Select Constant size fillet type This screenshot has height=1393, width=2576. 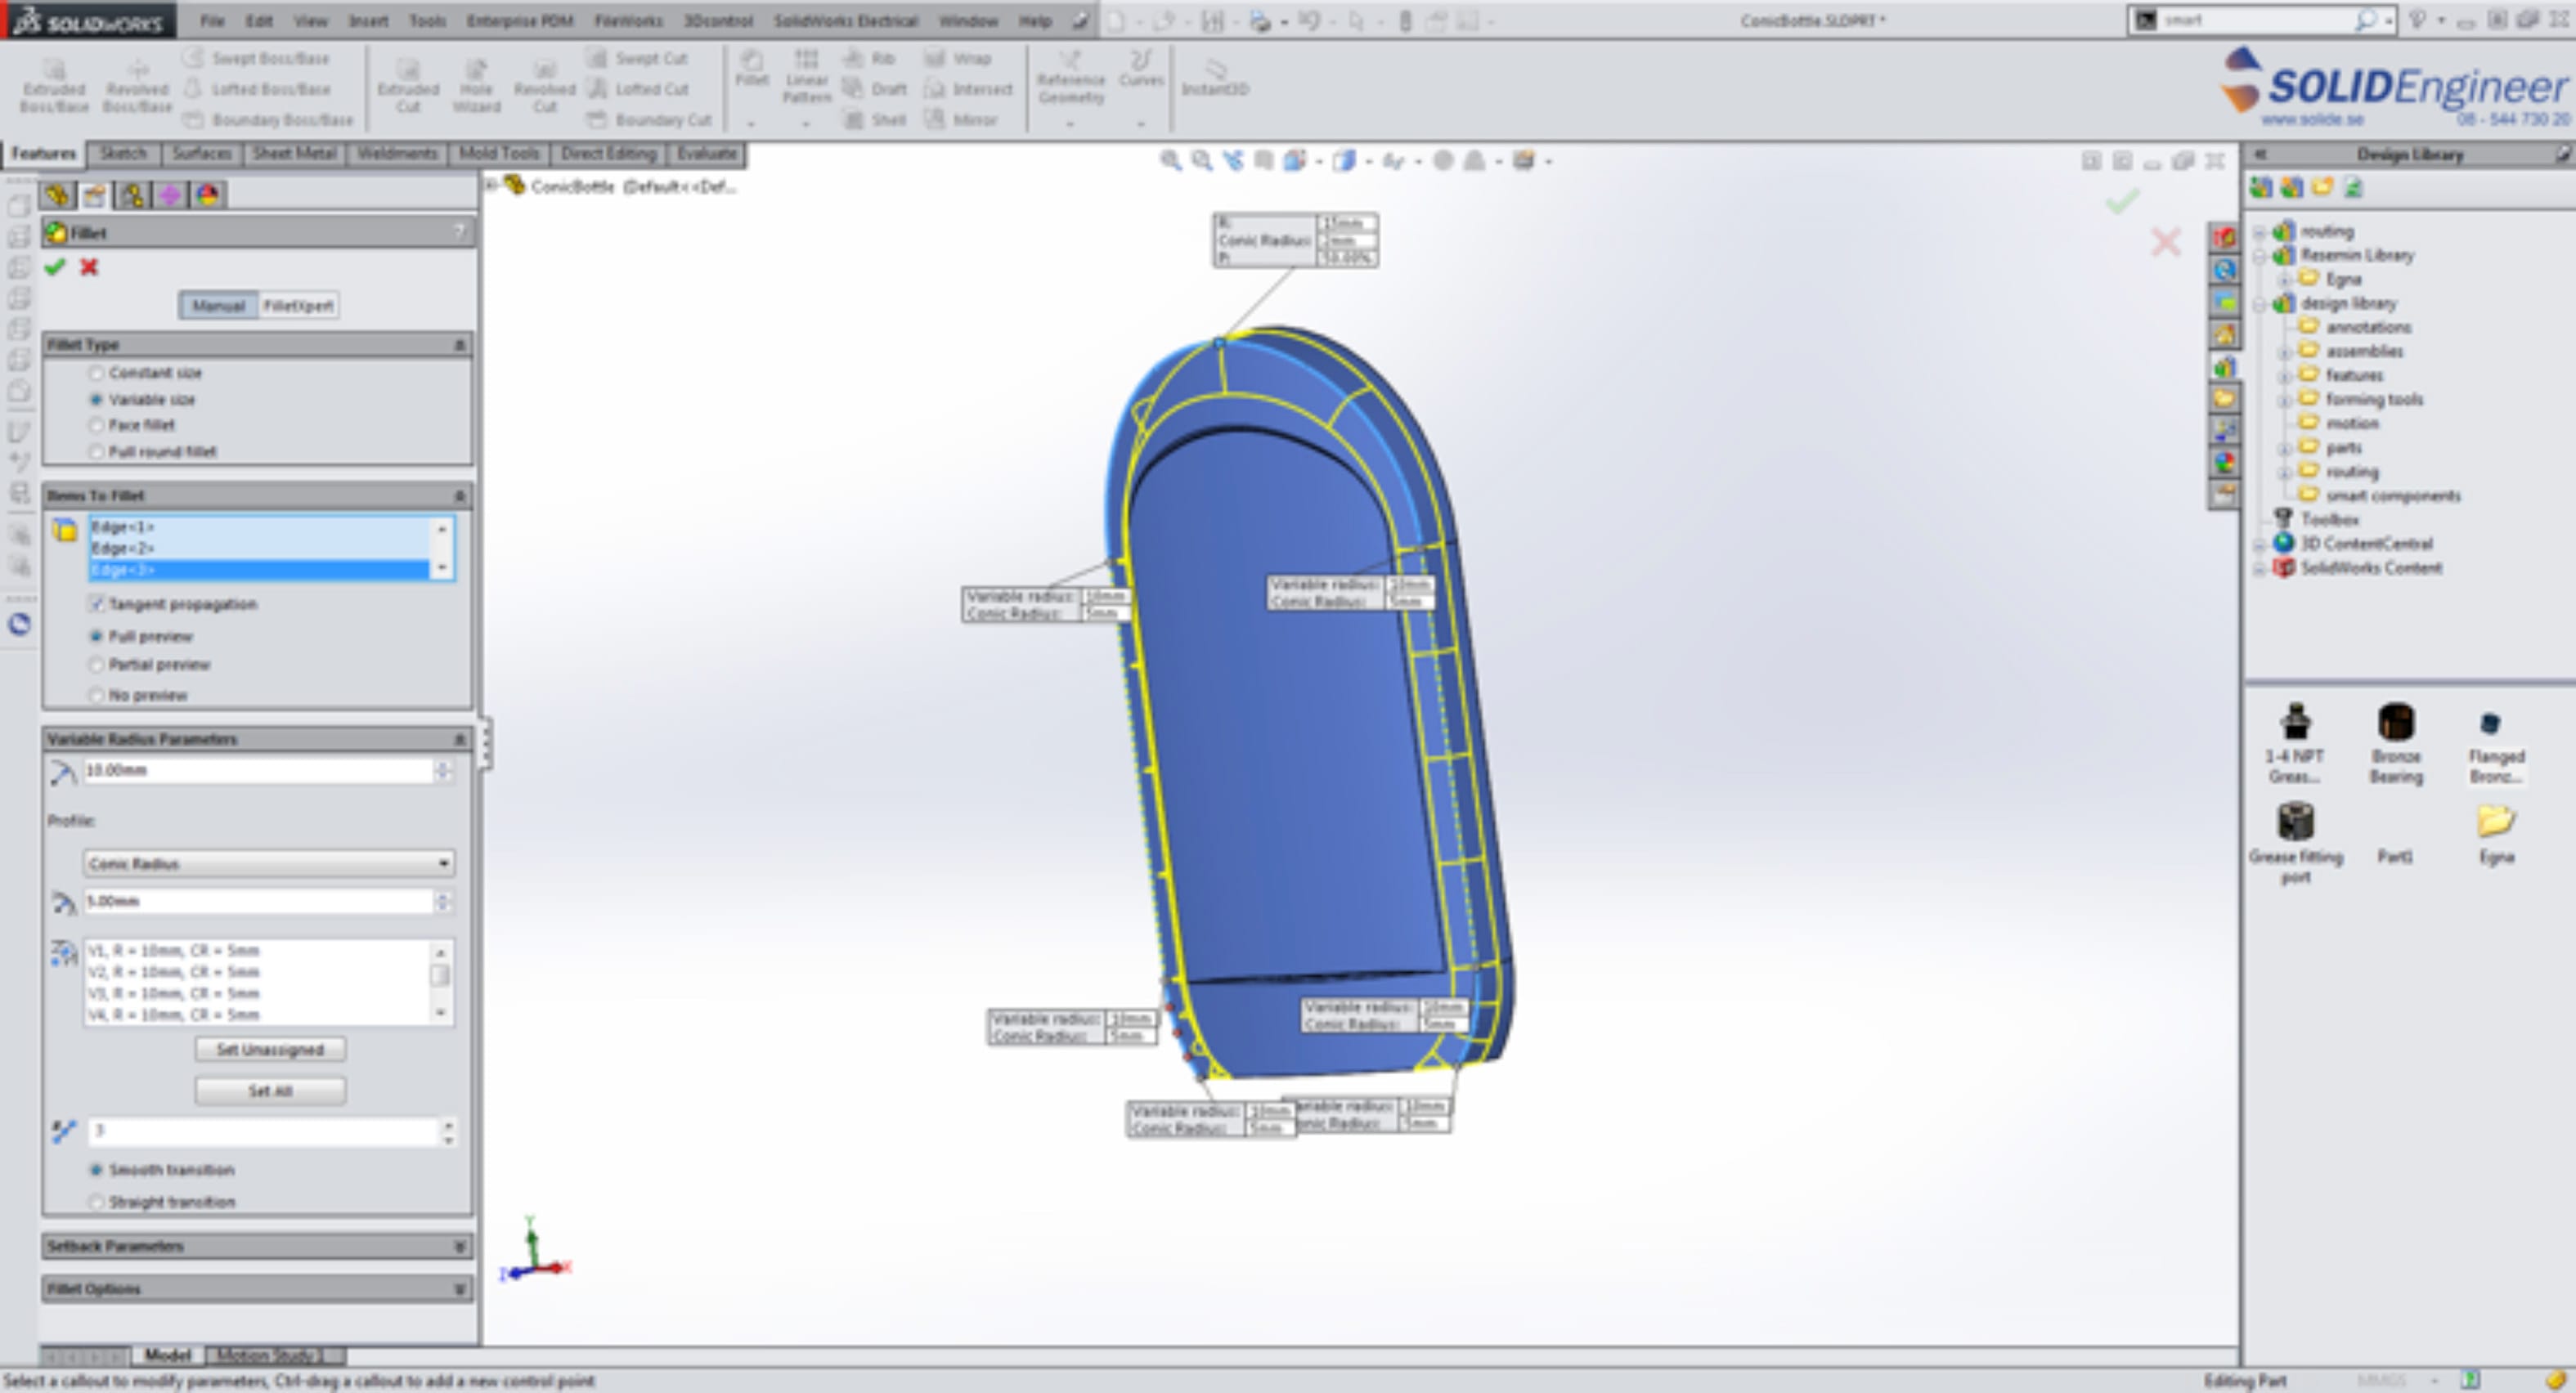[x=97, y=373]
